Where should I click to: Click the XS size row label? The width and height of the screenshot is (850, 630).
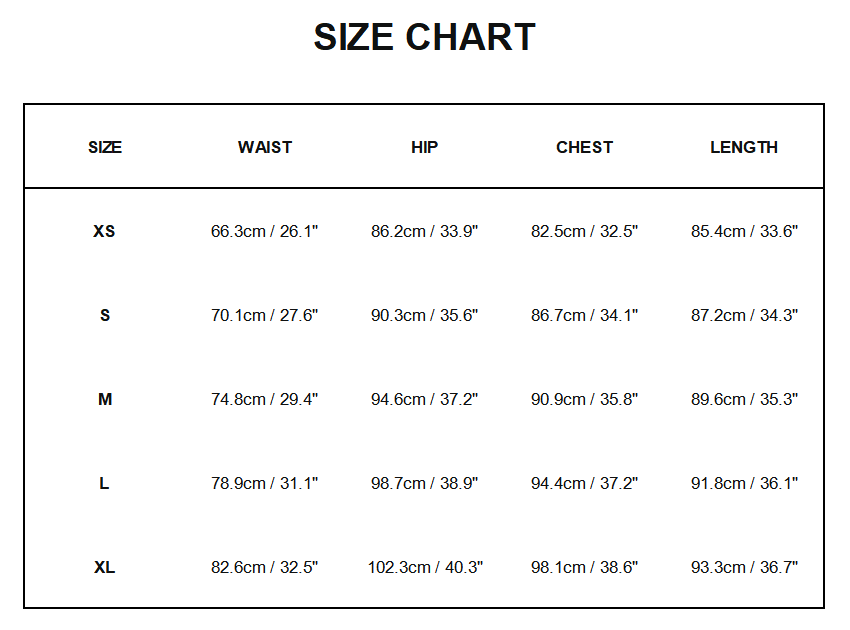[x=105, y=231]
